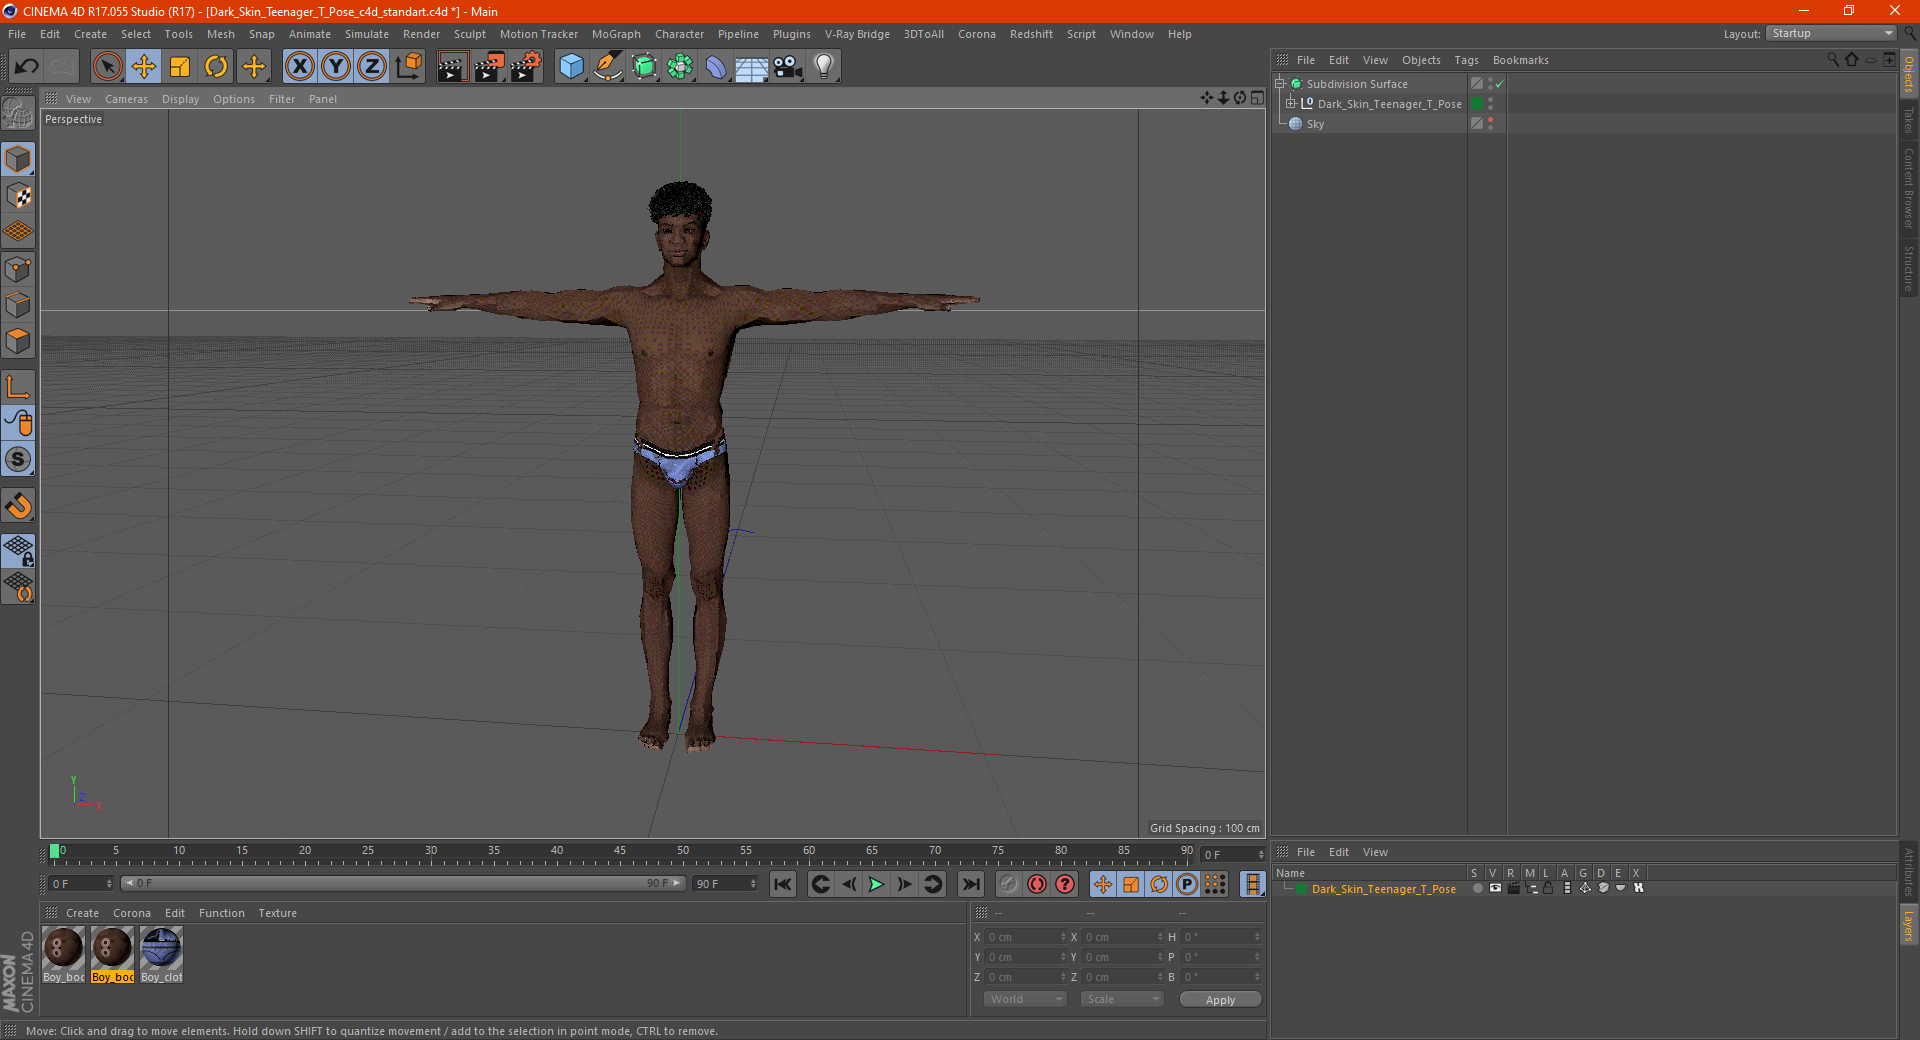Switch to Polygons mode

tap(18, 341)
